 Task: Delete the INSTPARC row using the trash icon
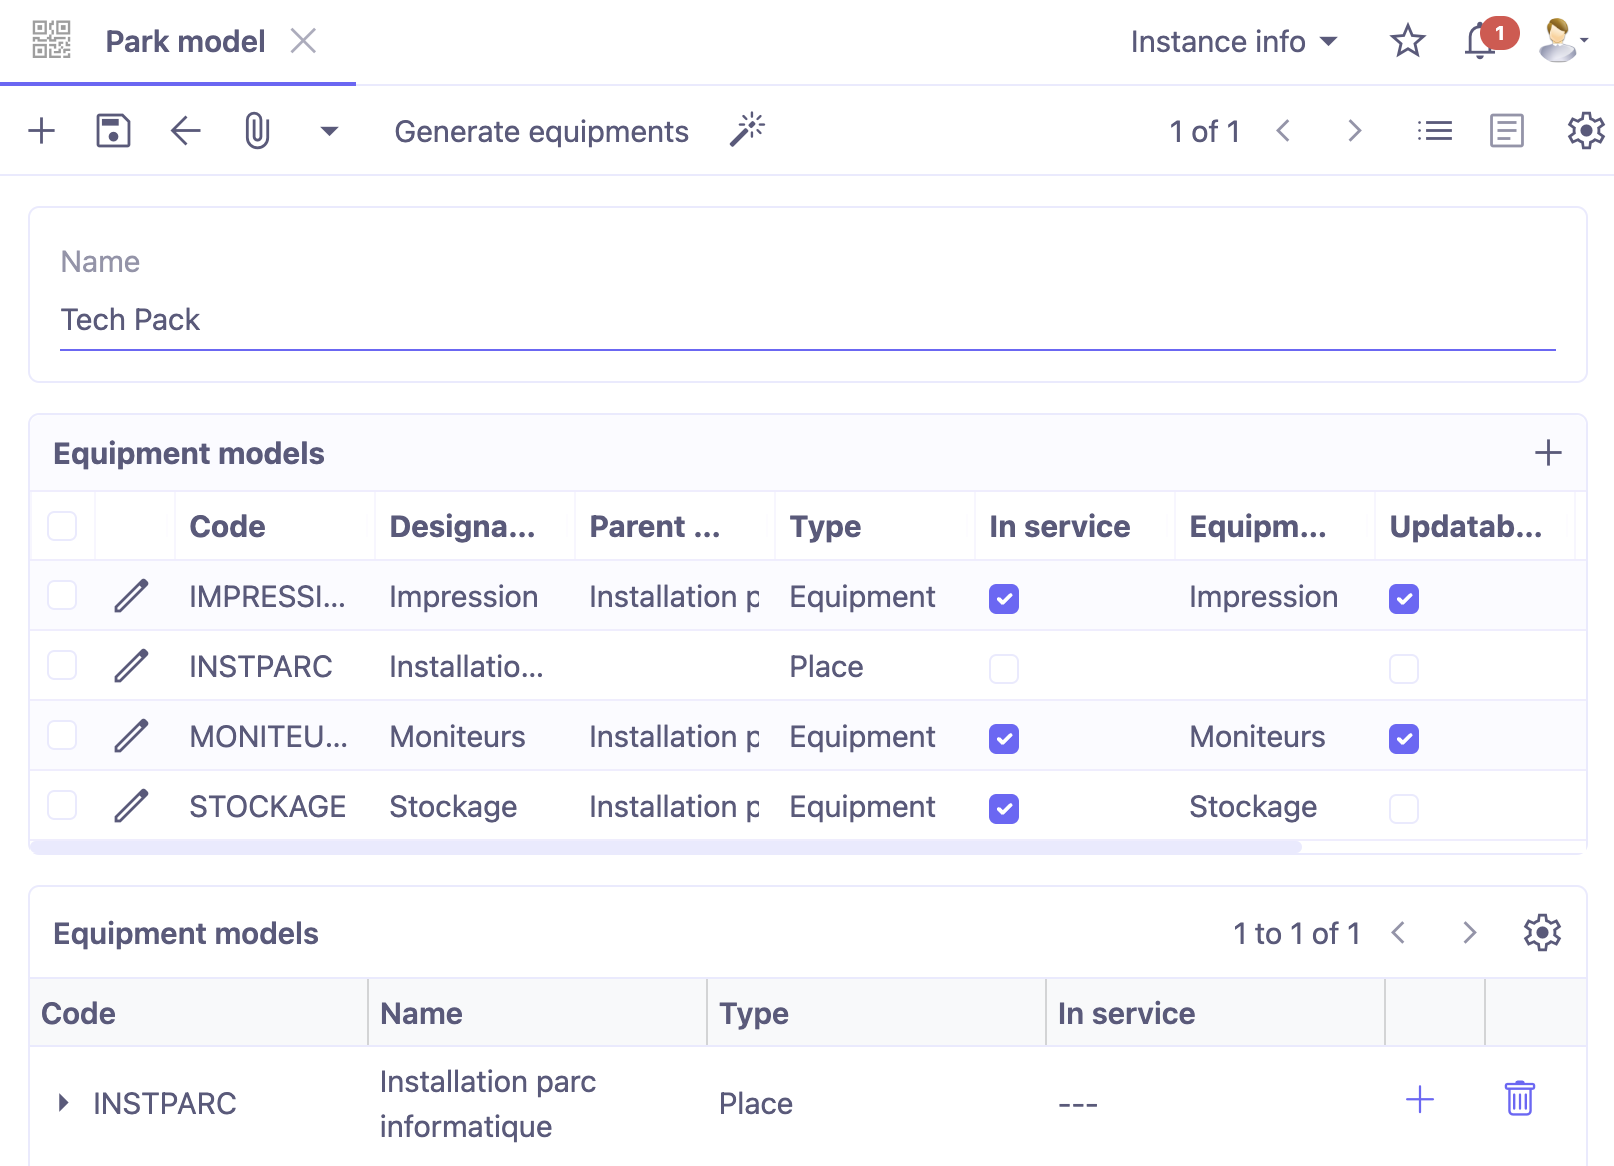(x=1519, y=1098)
